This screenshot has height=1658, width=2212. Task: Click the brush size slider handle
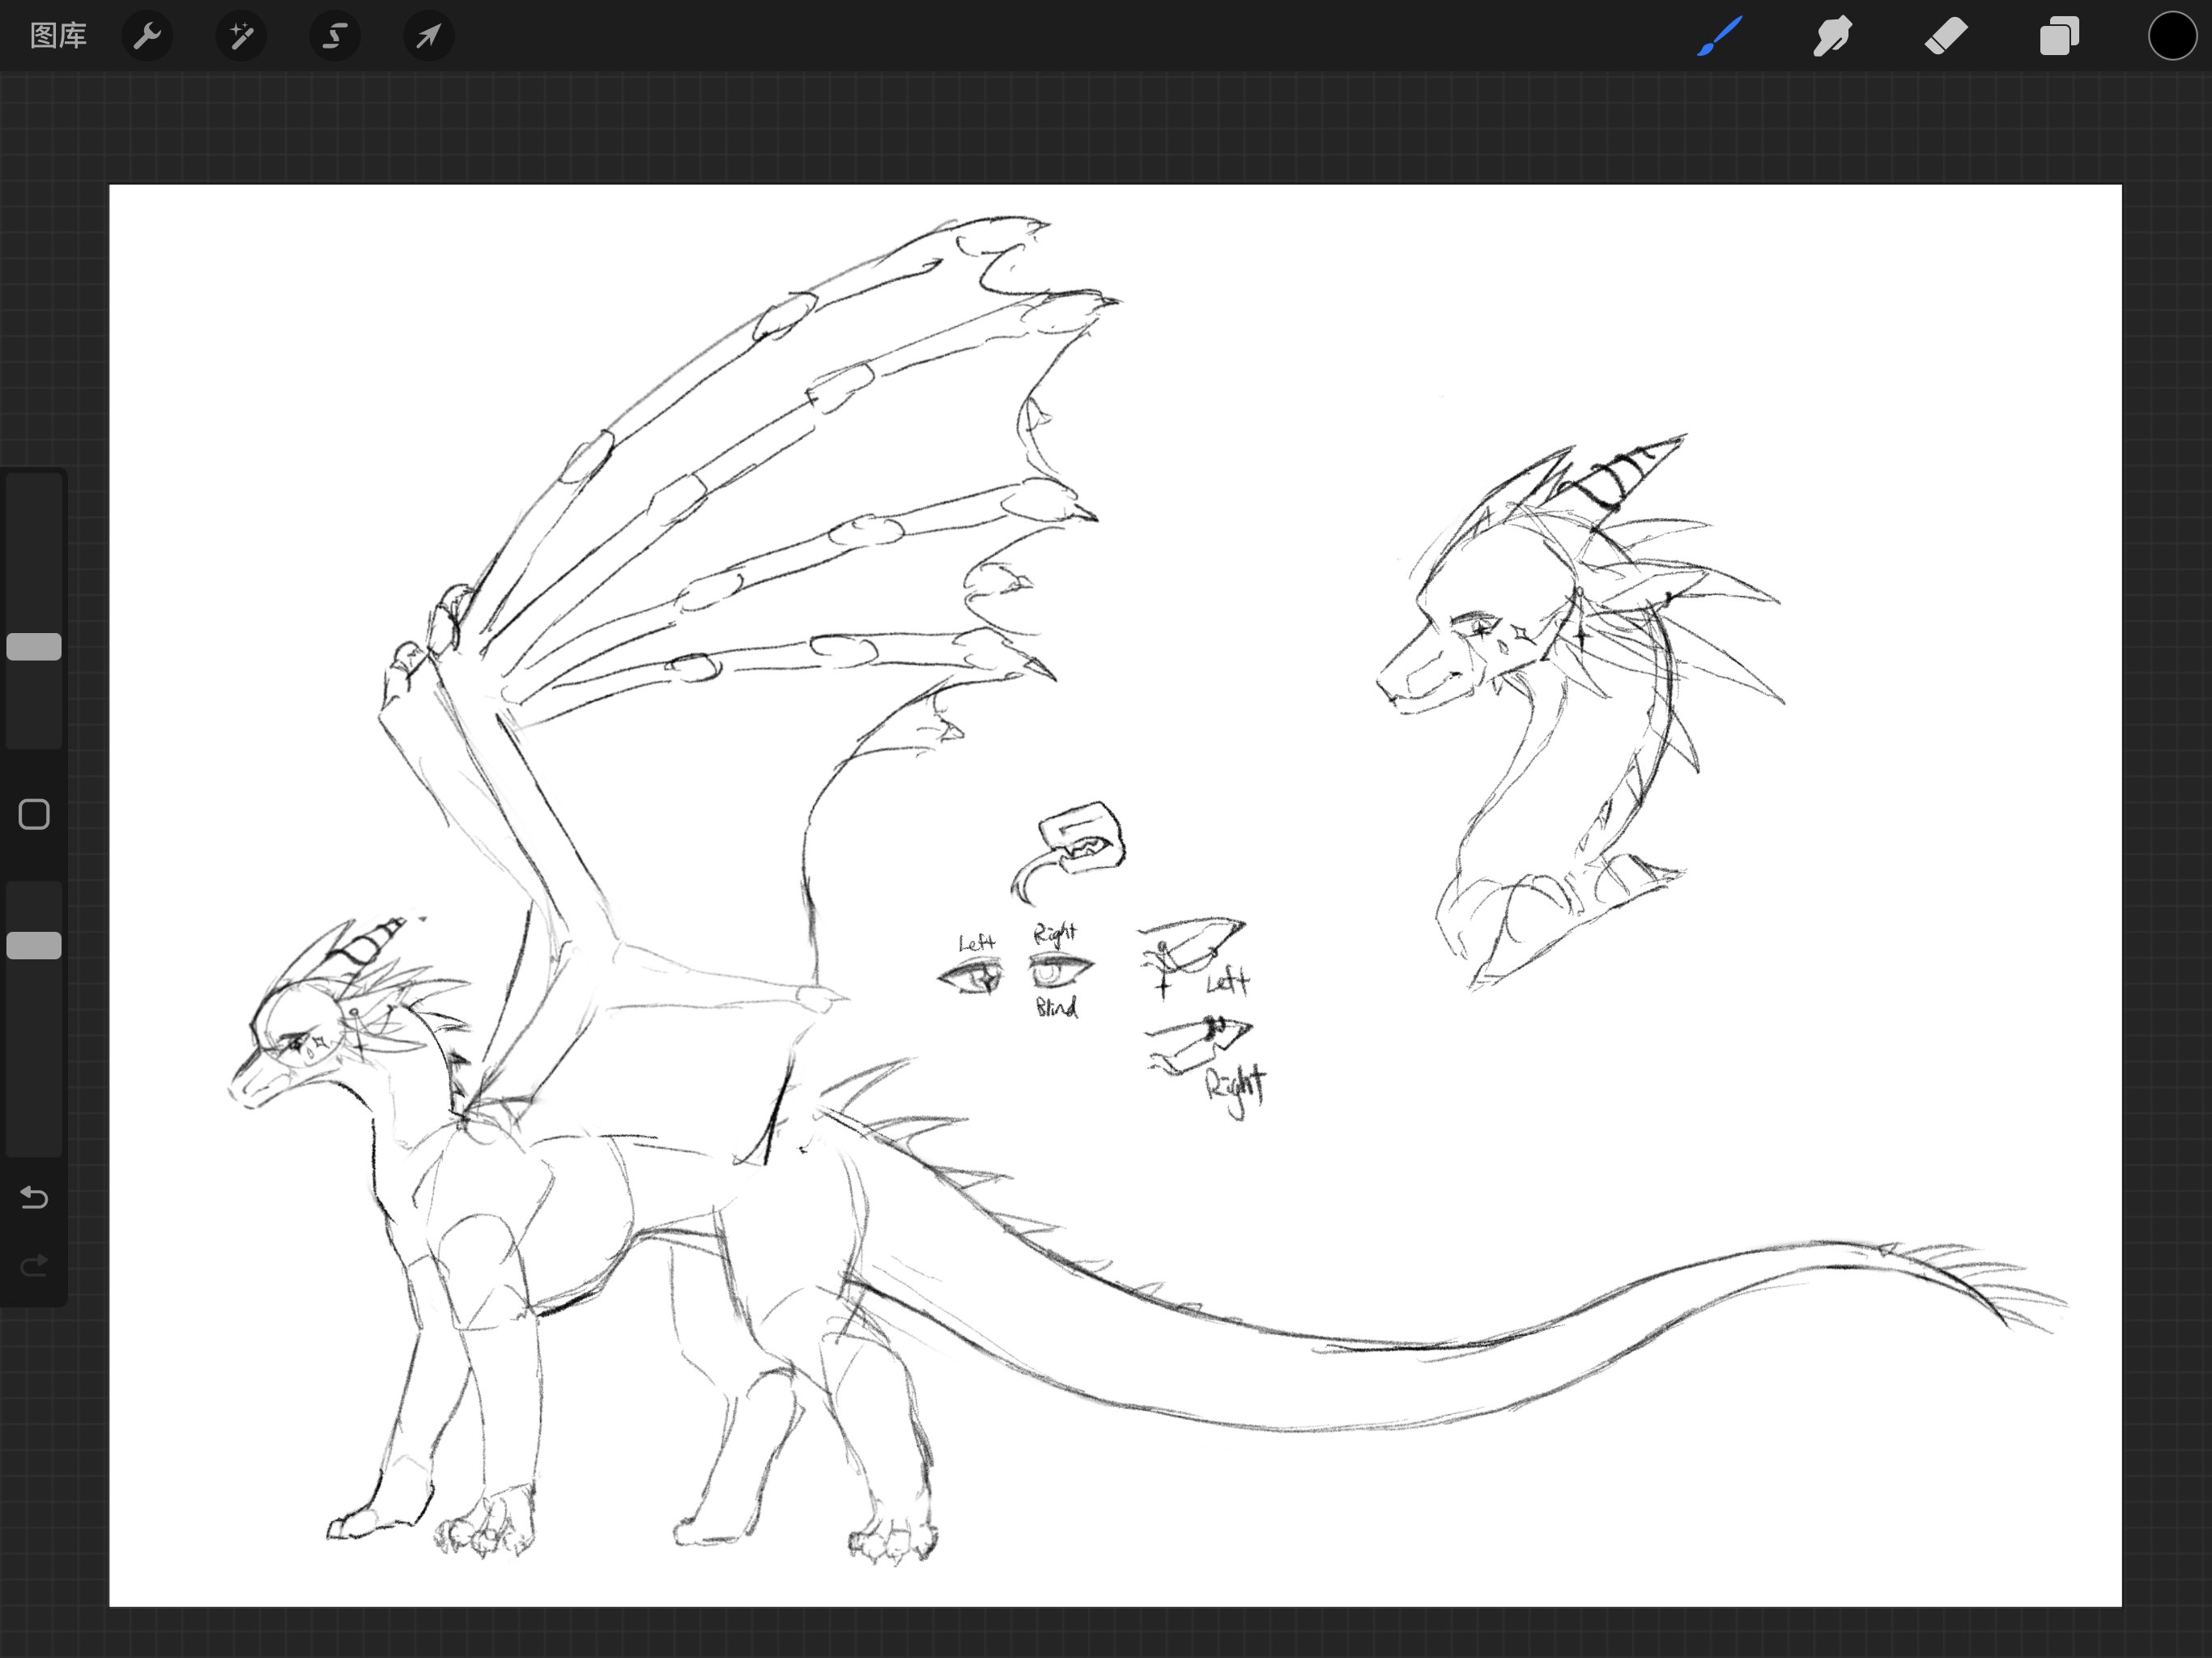[x=34, y=647]
